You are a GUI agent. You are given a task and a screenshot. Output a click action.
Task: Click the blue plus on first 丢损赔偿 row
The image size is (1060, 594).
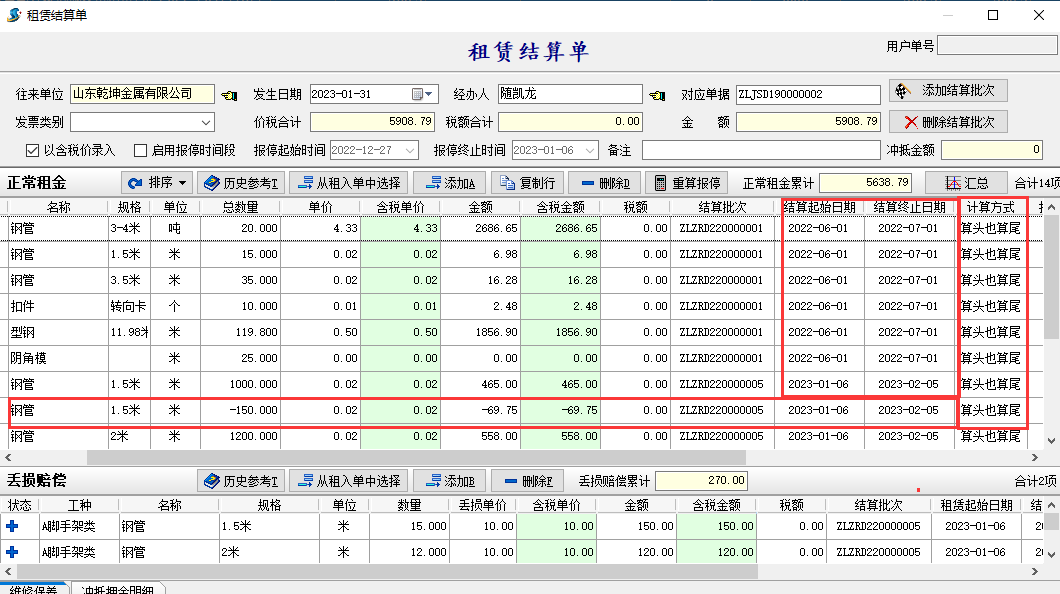[13, 526]
